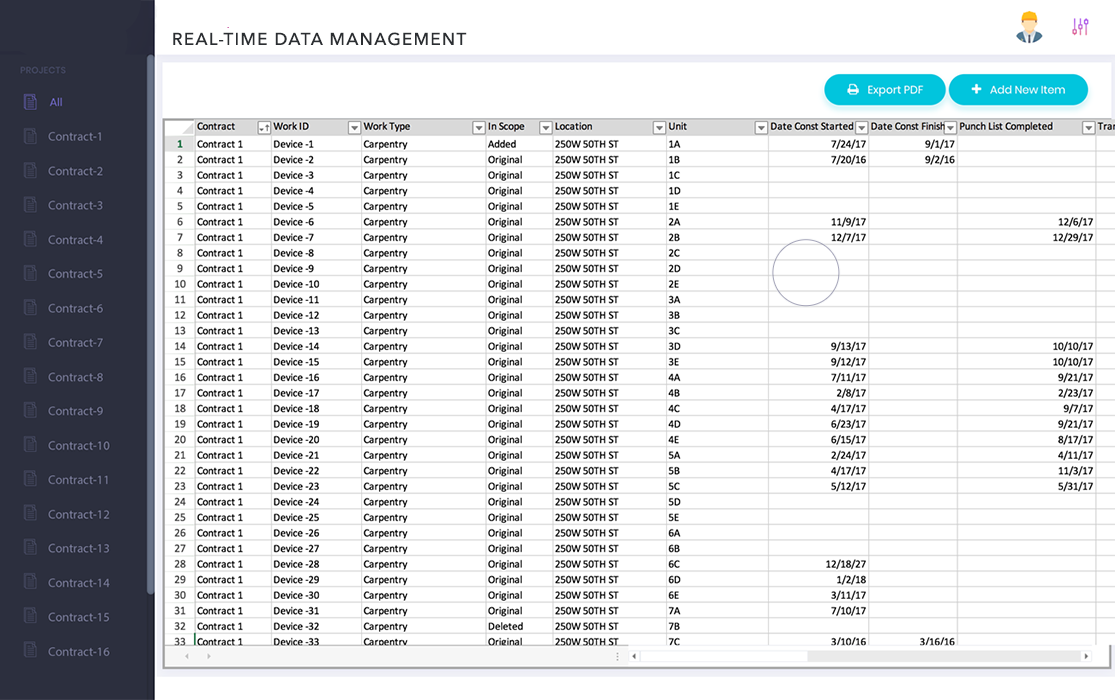This screenshot has height=700, width=1115.
Task: Expand the Location column filter dropdown
Action: point(659,128)
